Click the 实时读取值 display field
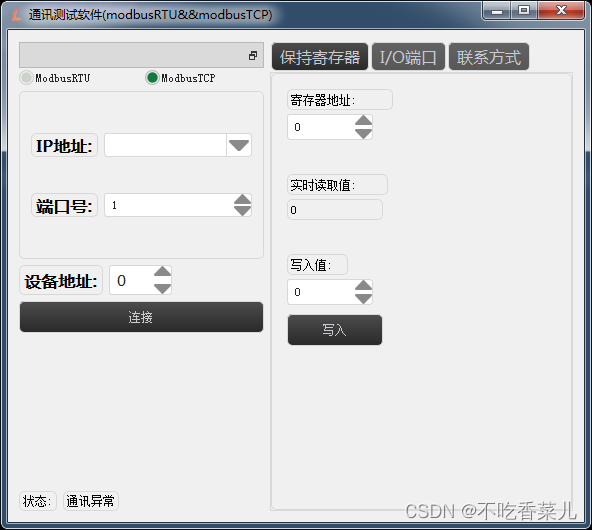This screenshot has width=592, height=530. 335,210
